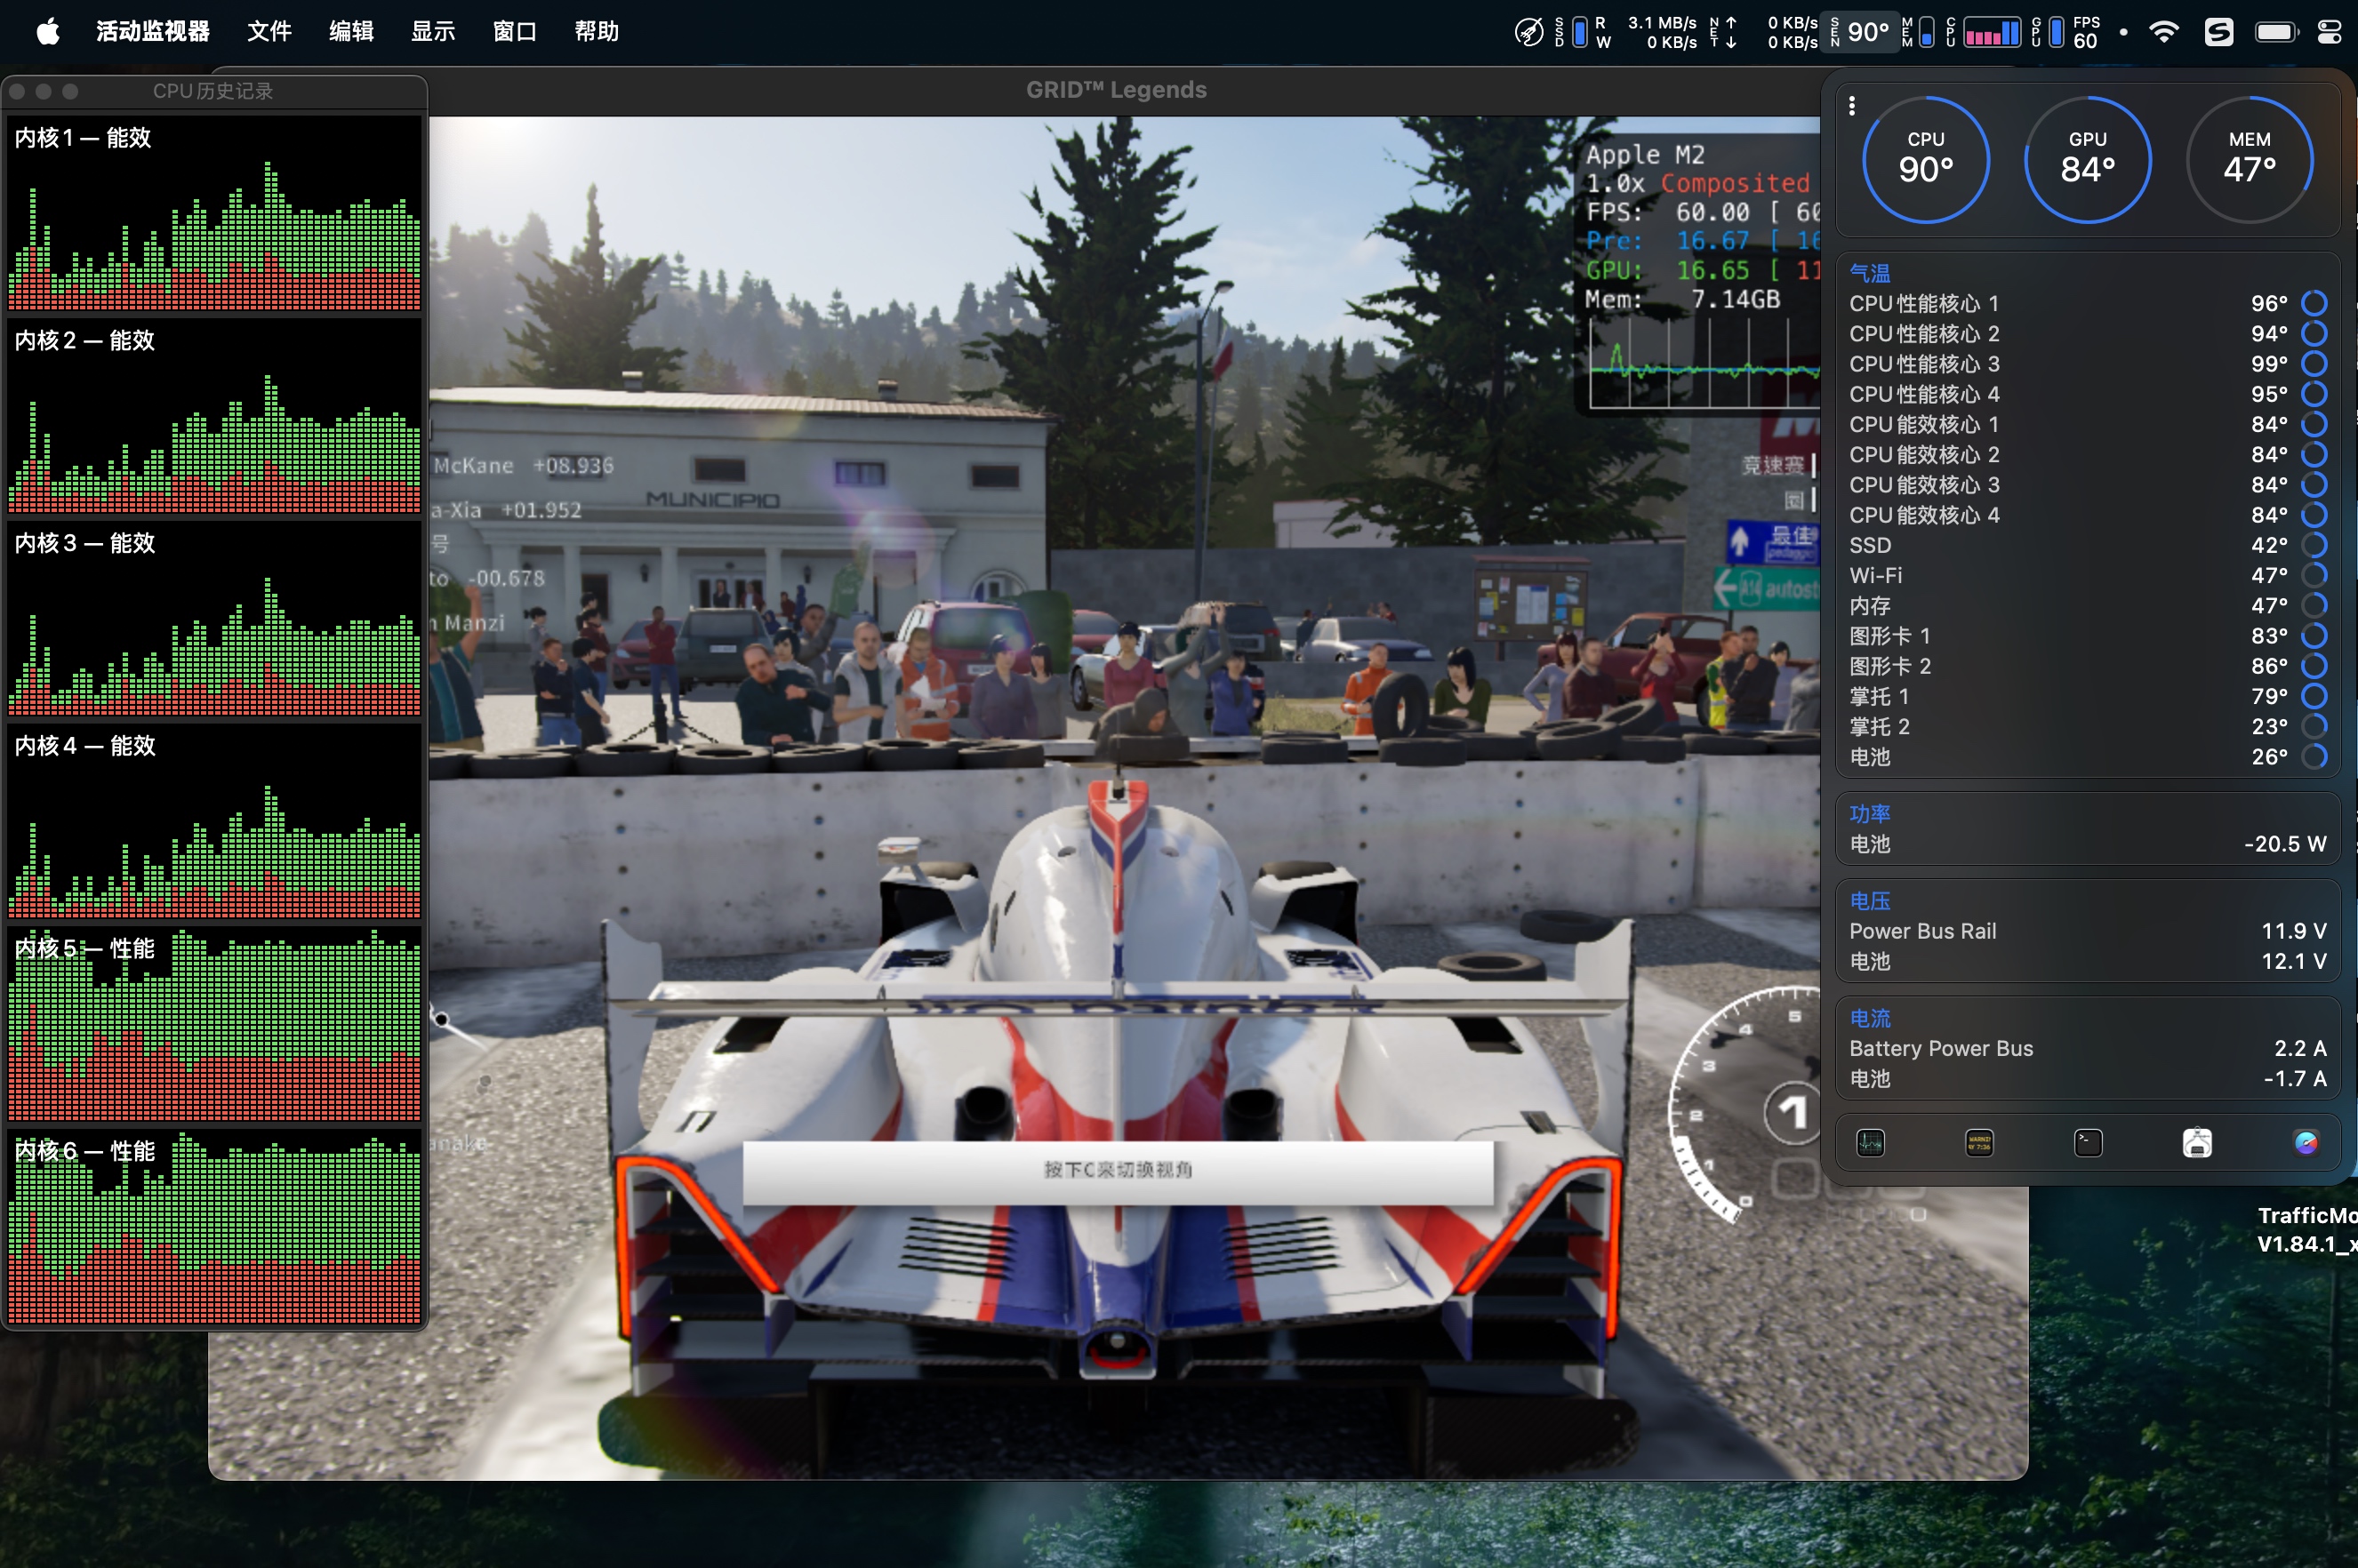The height and width of the screenshot is (1568, 2358).
Task: Click the 电池 -1.7 A current row
Action: (x=2087, y=1078)
